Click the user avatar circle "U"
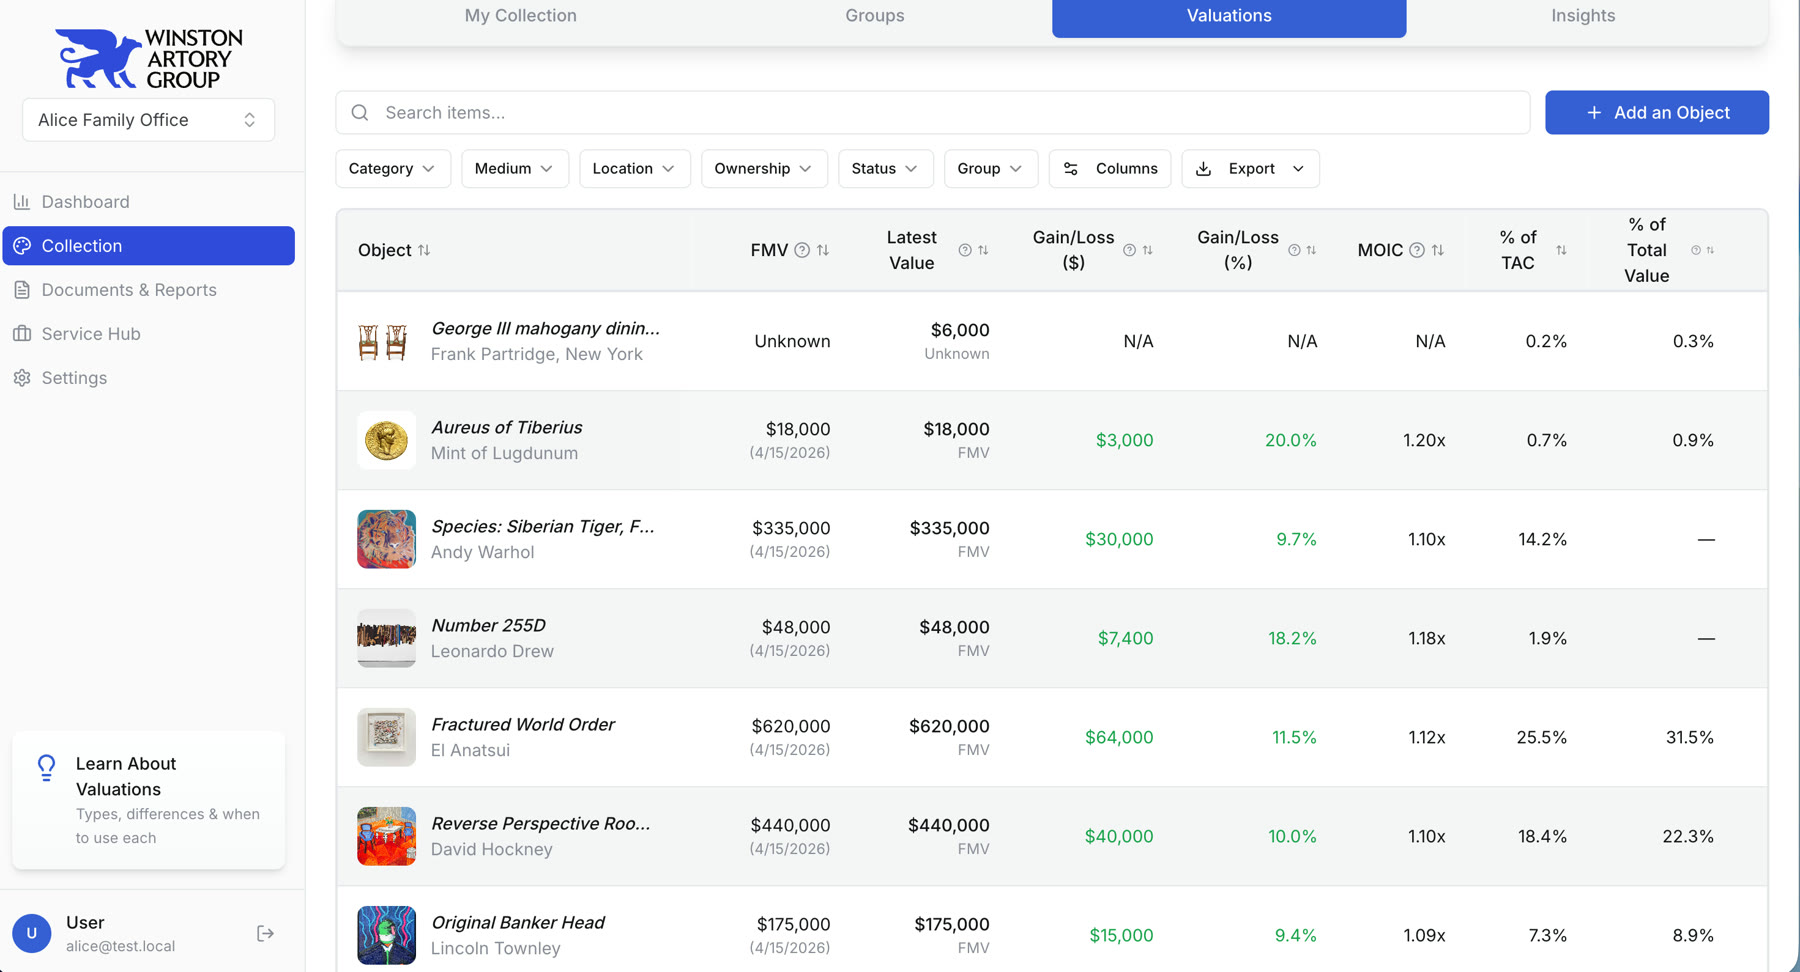Viewport: 1800px width, 972px height. [x=32, y=933]
